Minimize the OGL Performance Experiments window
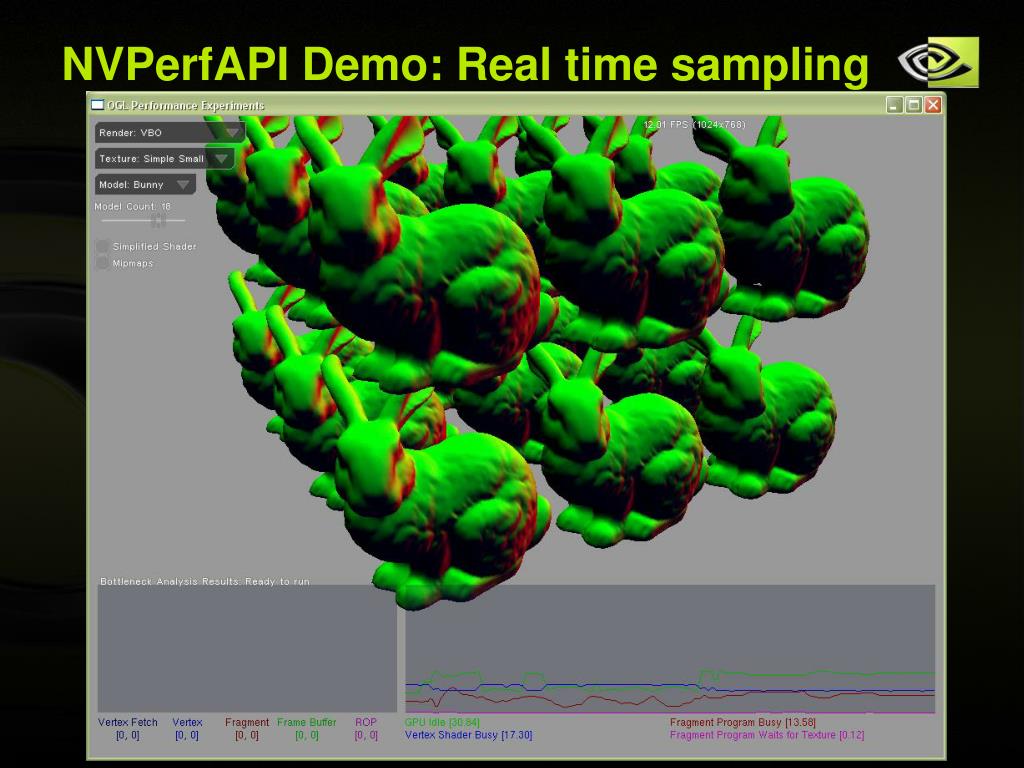This screenshot has height=768, width=1024. [x=895, y=105]
